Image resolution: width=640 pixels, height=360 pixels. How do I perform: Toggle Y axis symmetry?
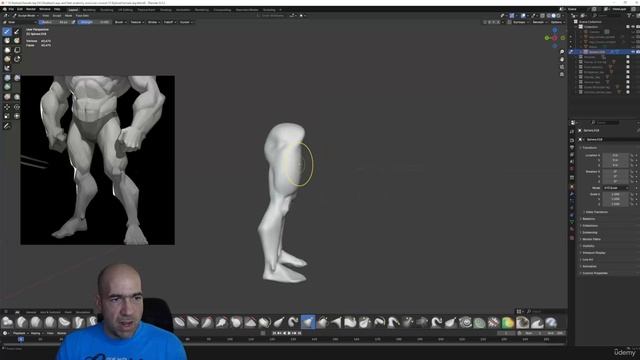[x=493, y=22]
